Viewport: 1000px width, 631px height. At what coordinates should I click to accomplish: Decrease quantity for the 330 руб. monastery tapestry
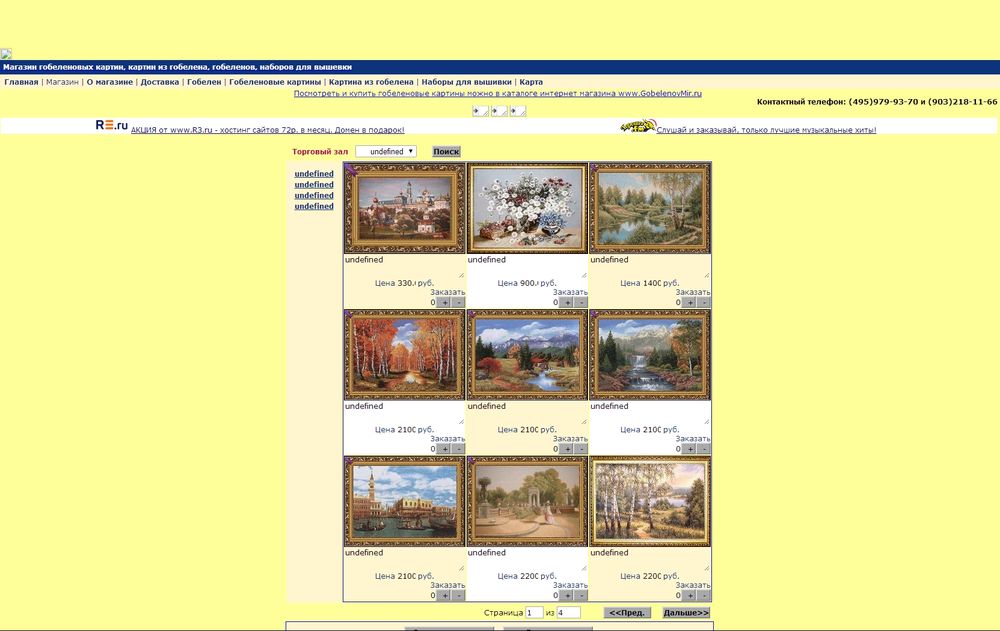(458, 302)
